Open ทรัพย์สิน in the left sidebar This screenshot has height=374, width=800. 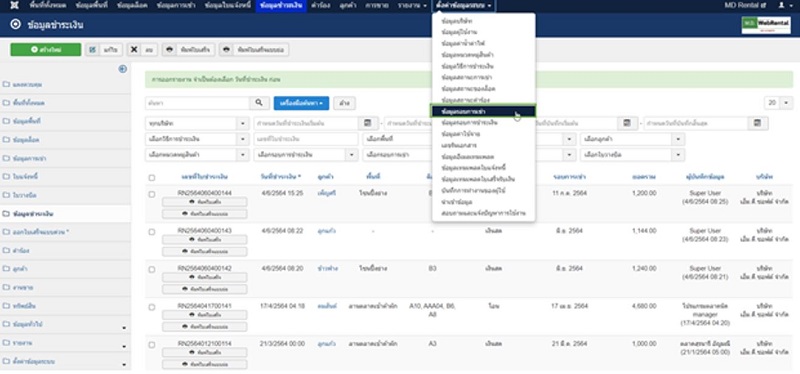pos(65,306)
